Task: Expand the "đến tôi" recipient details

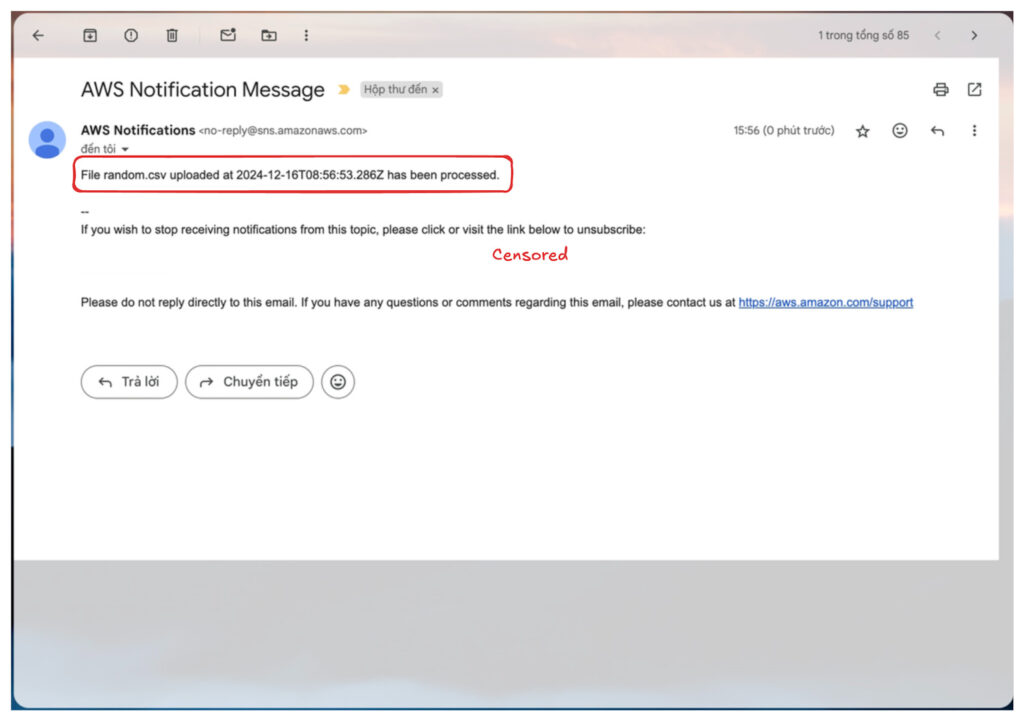Action: click(x=125, y=150)
